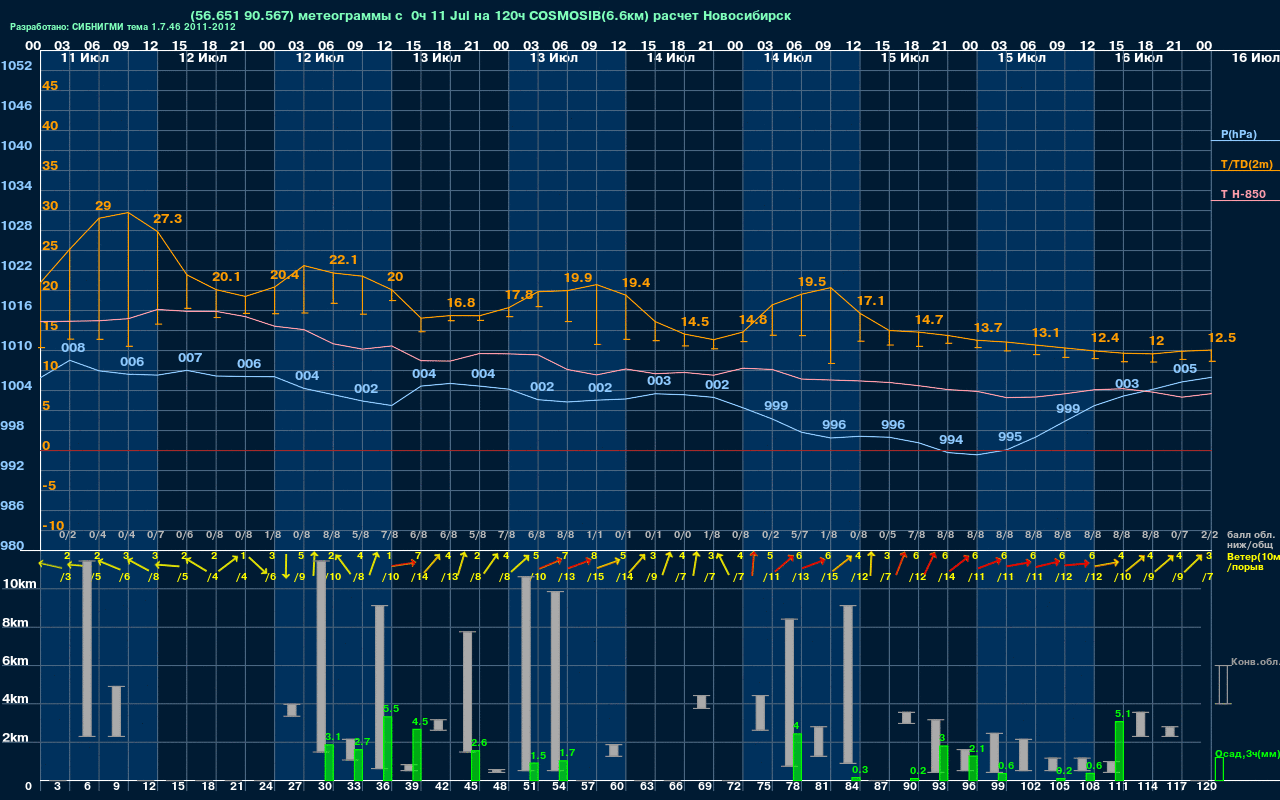The height and width of the screenshot is (800, 1280).
Task: Click the final temperature value '12.5'
Action: tap(1222, 338)
